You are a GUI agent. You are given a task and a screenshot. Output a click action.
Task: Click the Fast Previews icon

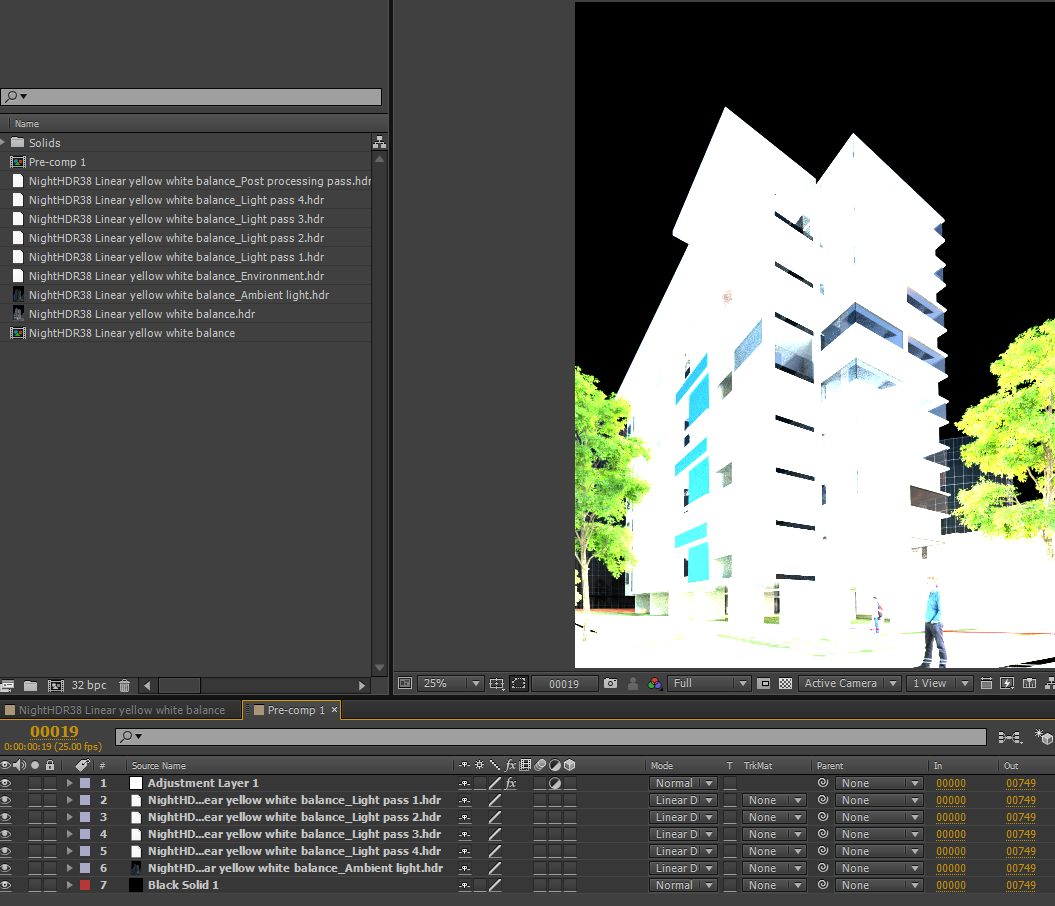point(1007,683)
